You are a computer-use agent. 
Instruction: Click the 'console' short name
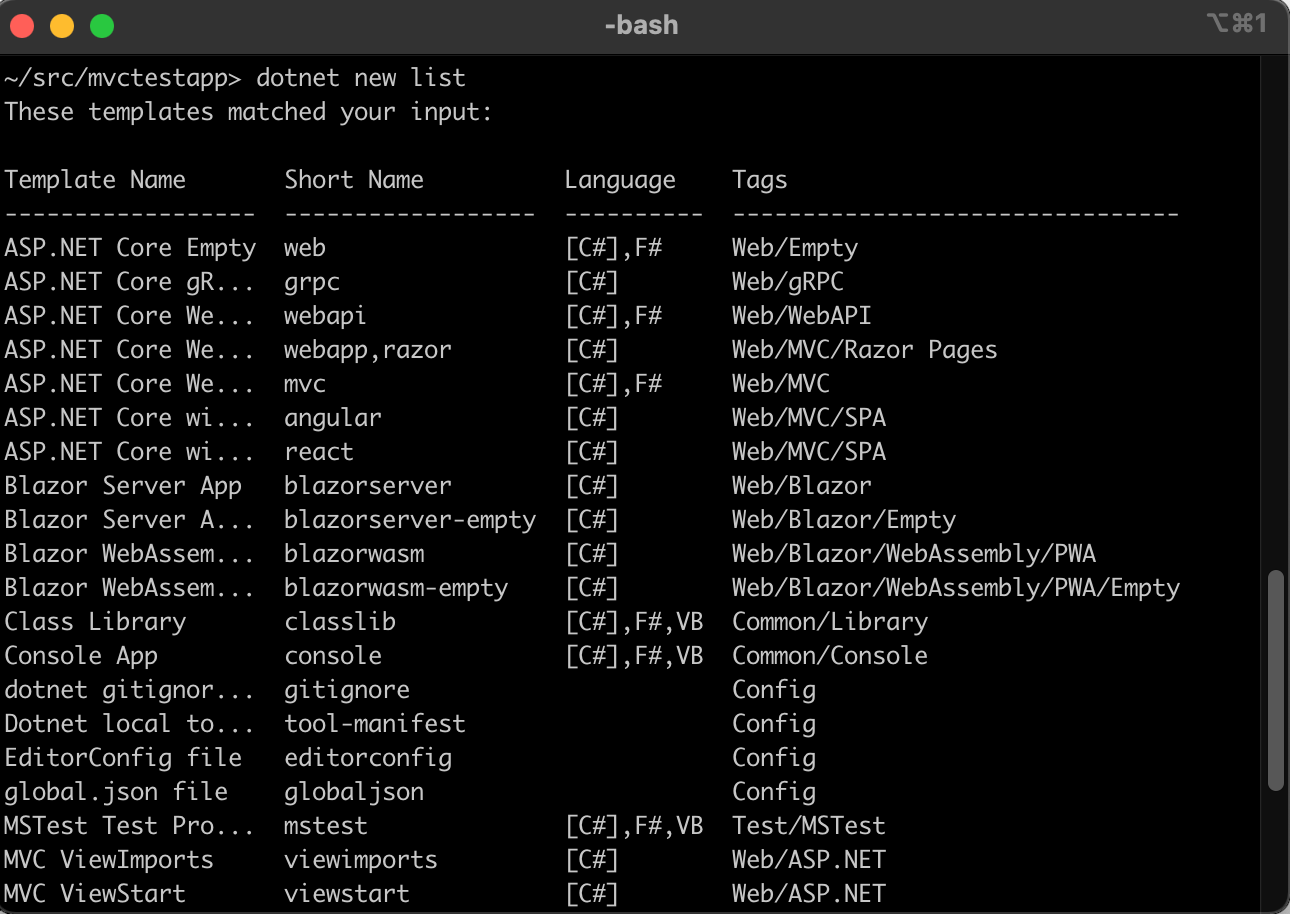pyautogui.click(x=333, y=656)
